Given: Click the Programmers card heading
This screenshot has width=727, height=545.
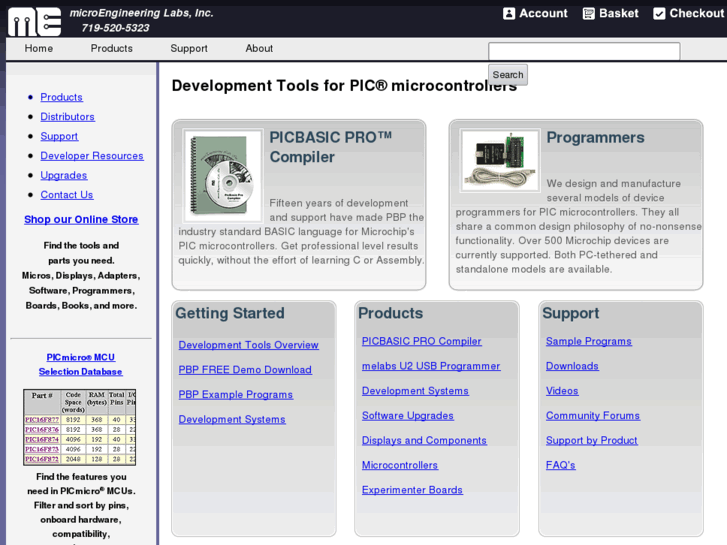Looking at the screenshot, I should 595,137.
